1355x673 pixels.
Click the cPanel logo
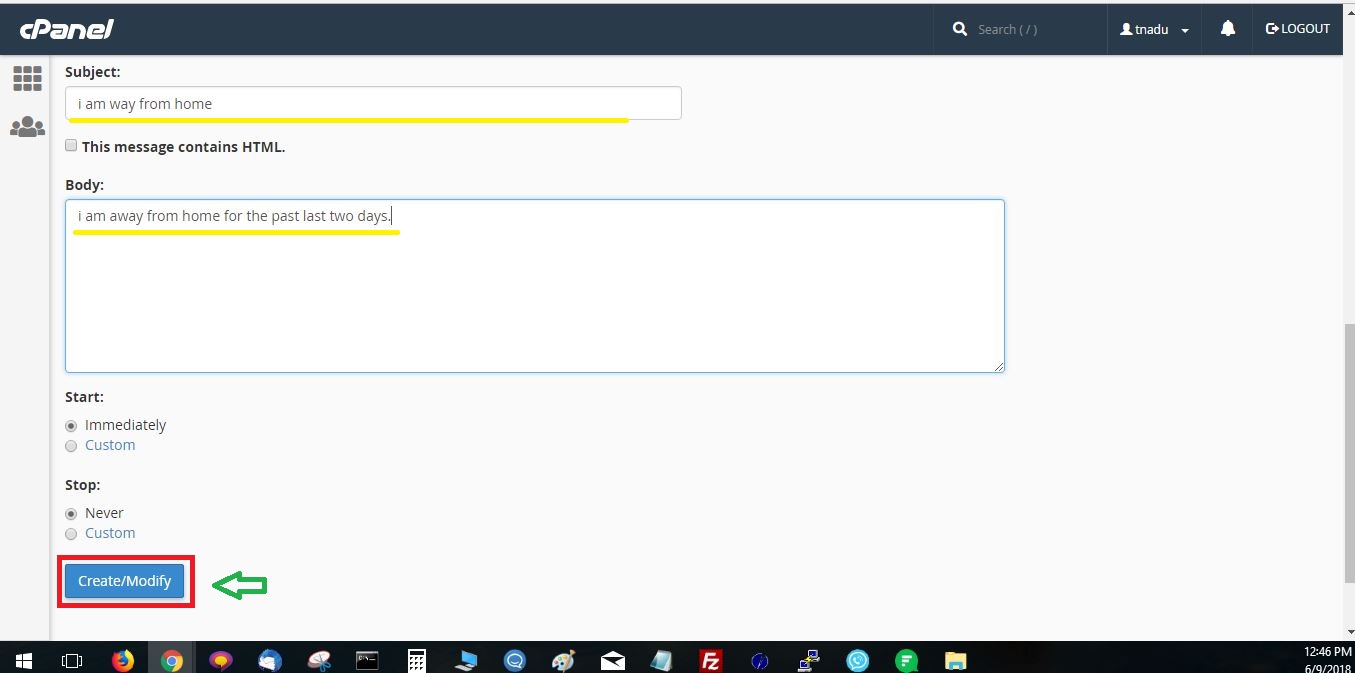[x=67, y=30]
